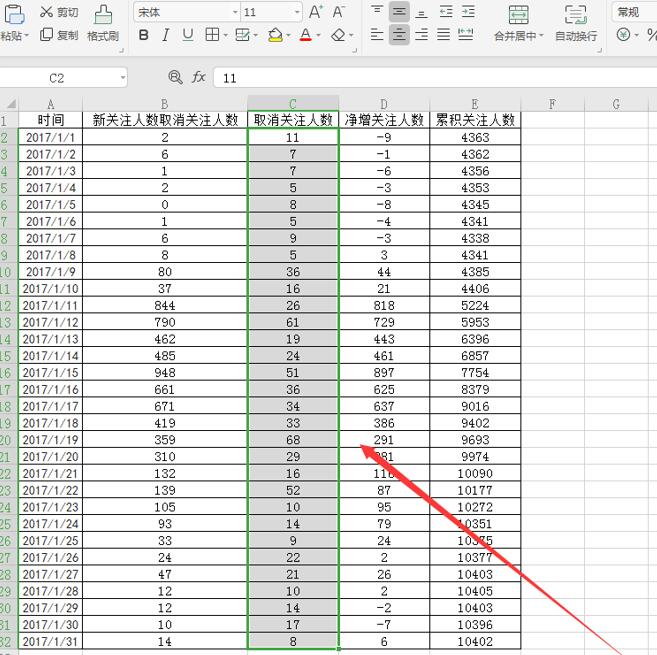The height and width of the screenshot is (655, 657).
Task: Align text left
Action: pos(377,34)
